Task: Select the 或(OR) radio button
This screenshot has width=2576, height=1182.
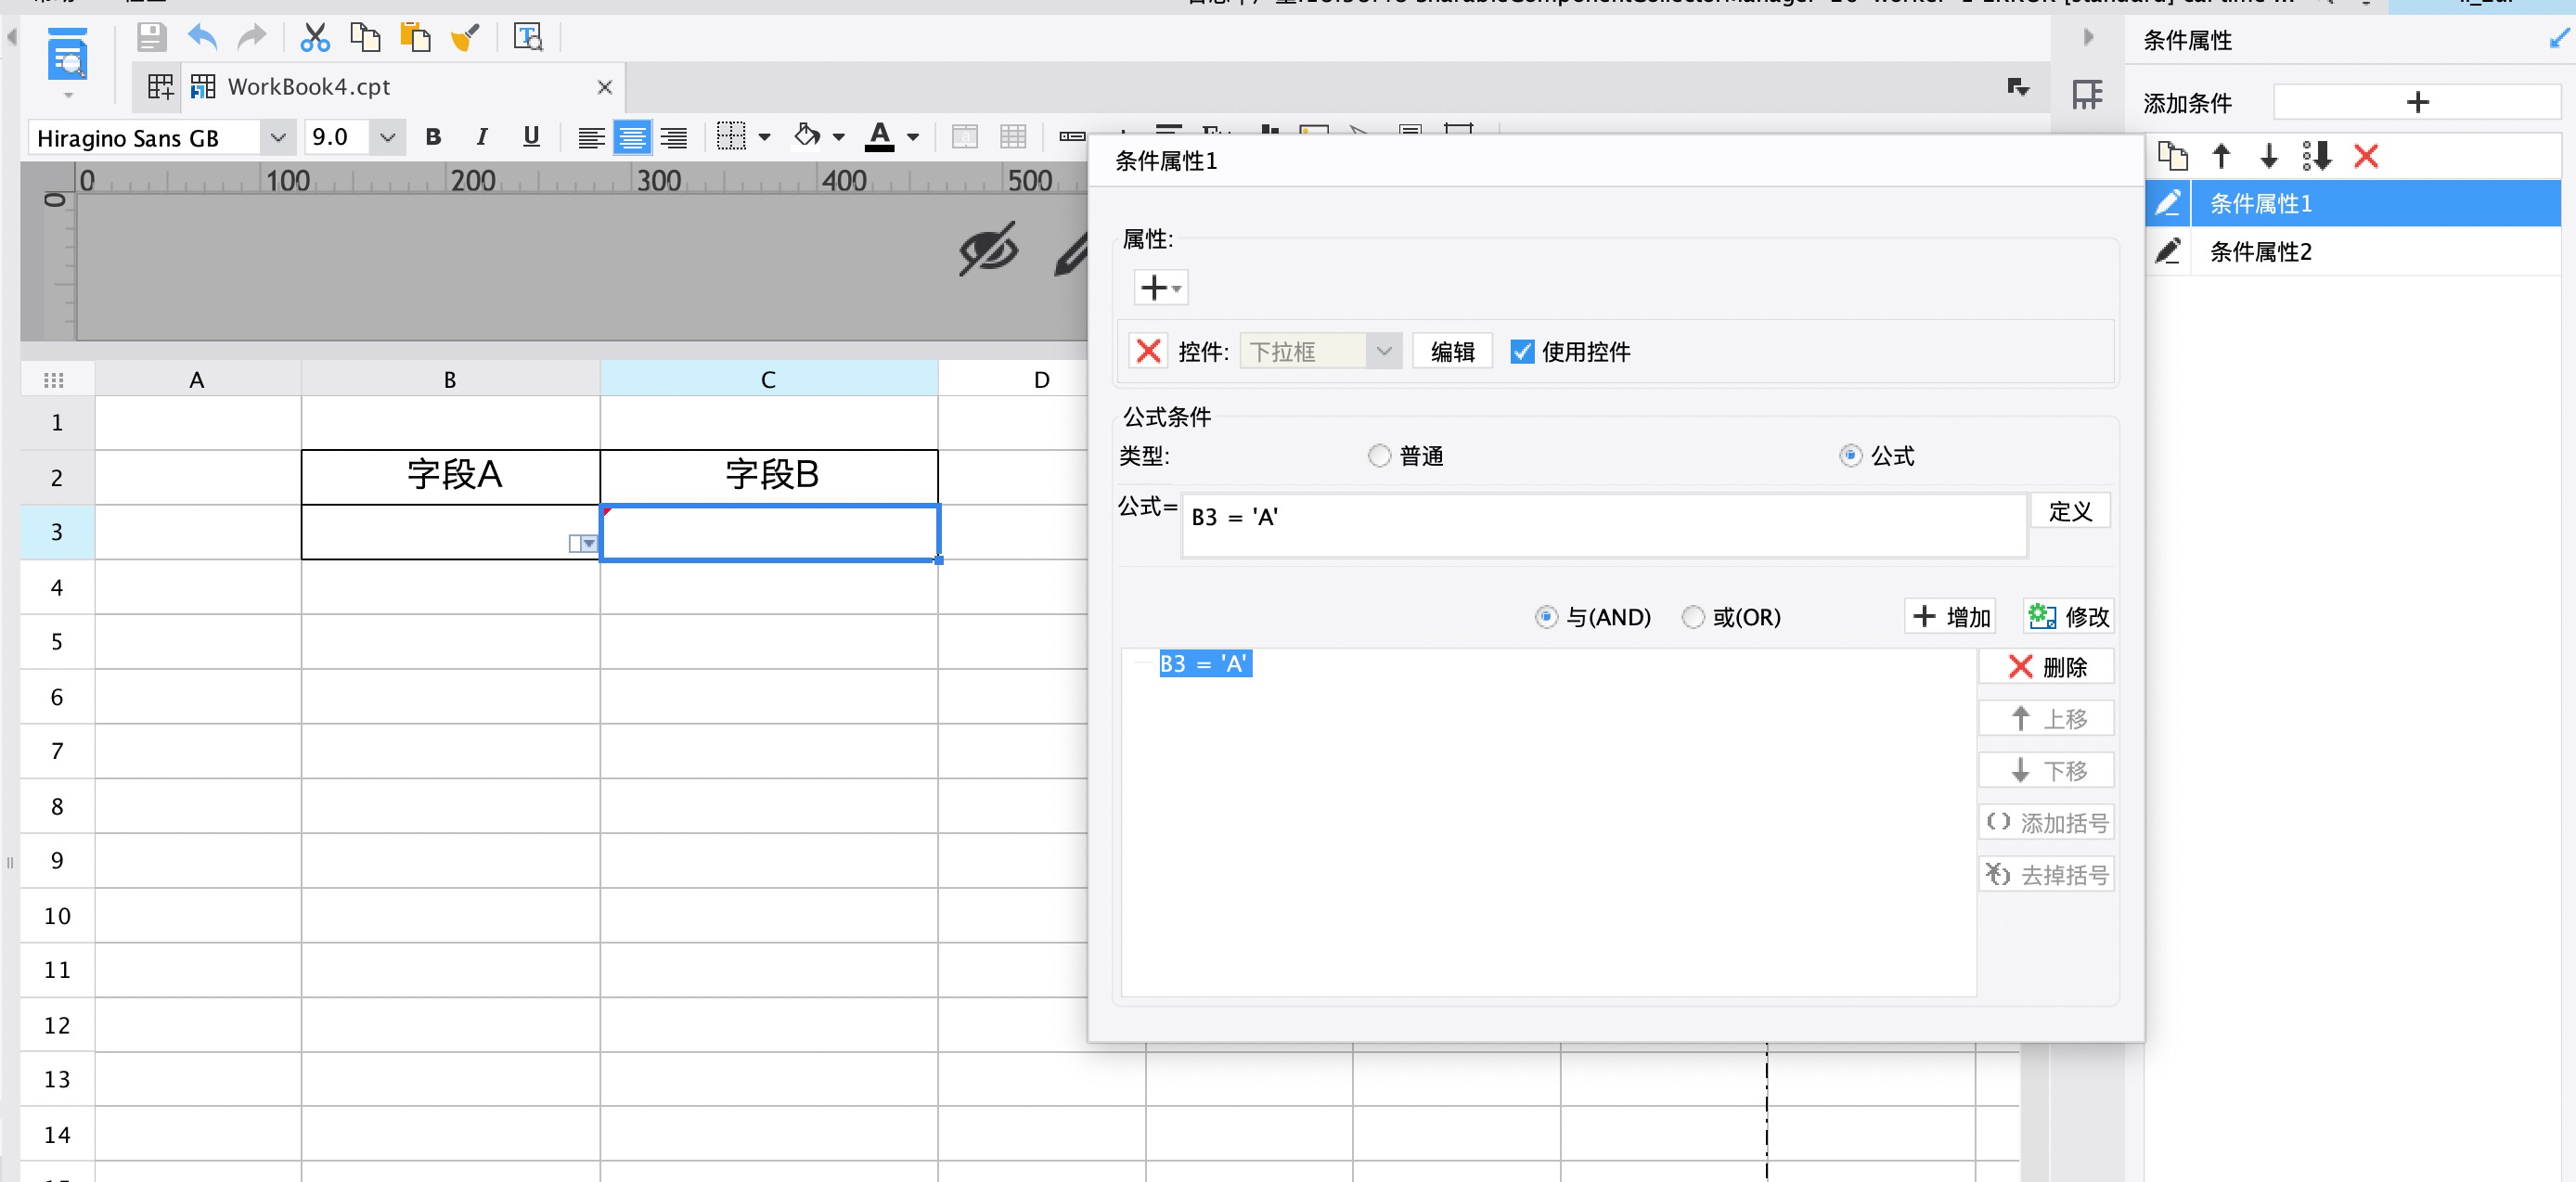Action: pos(1692,617)
